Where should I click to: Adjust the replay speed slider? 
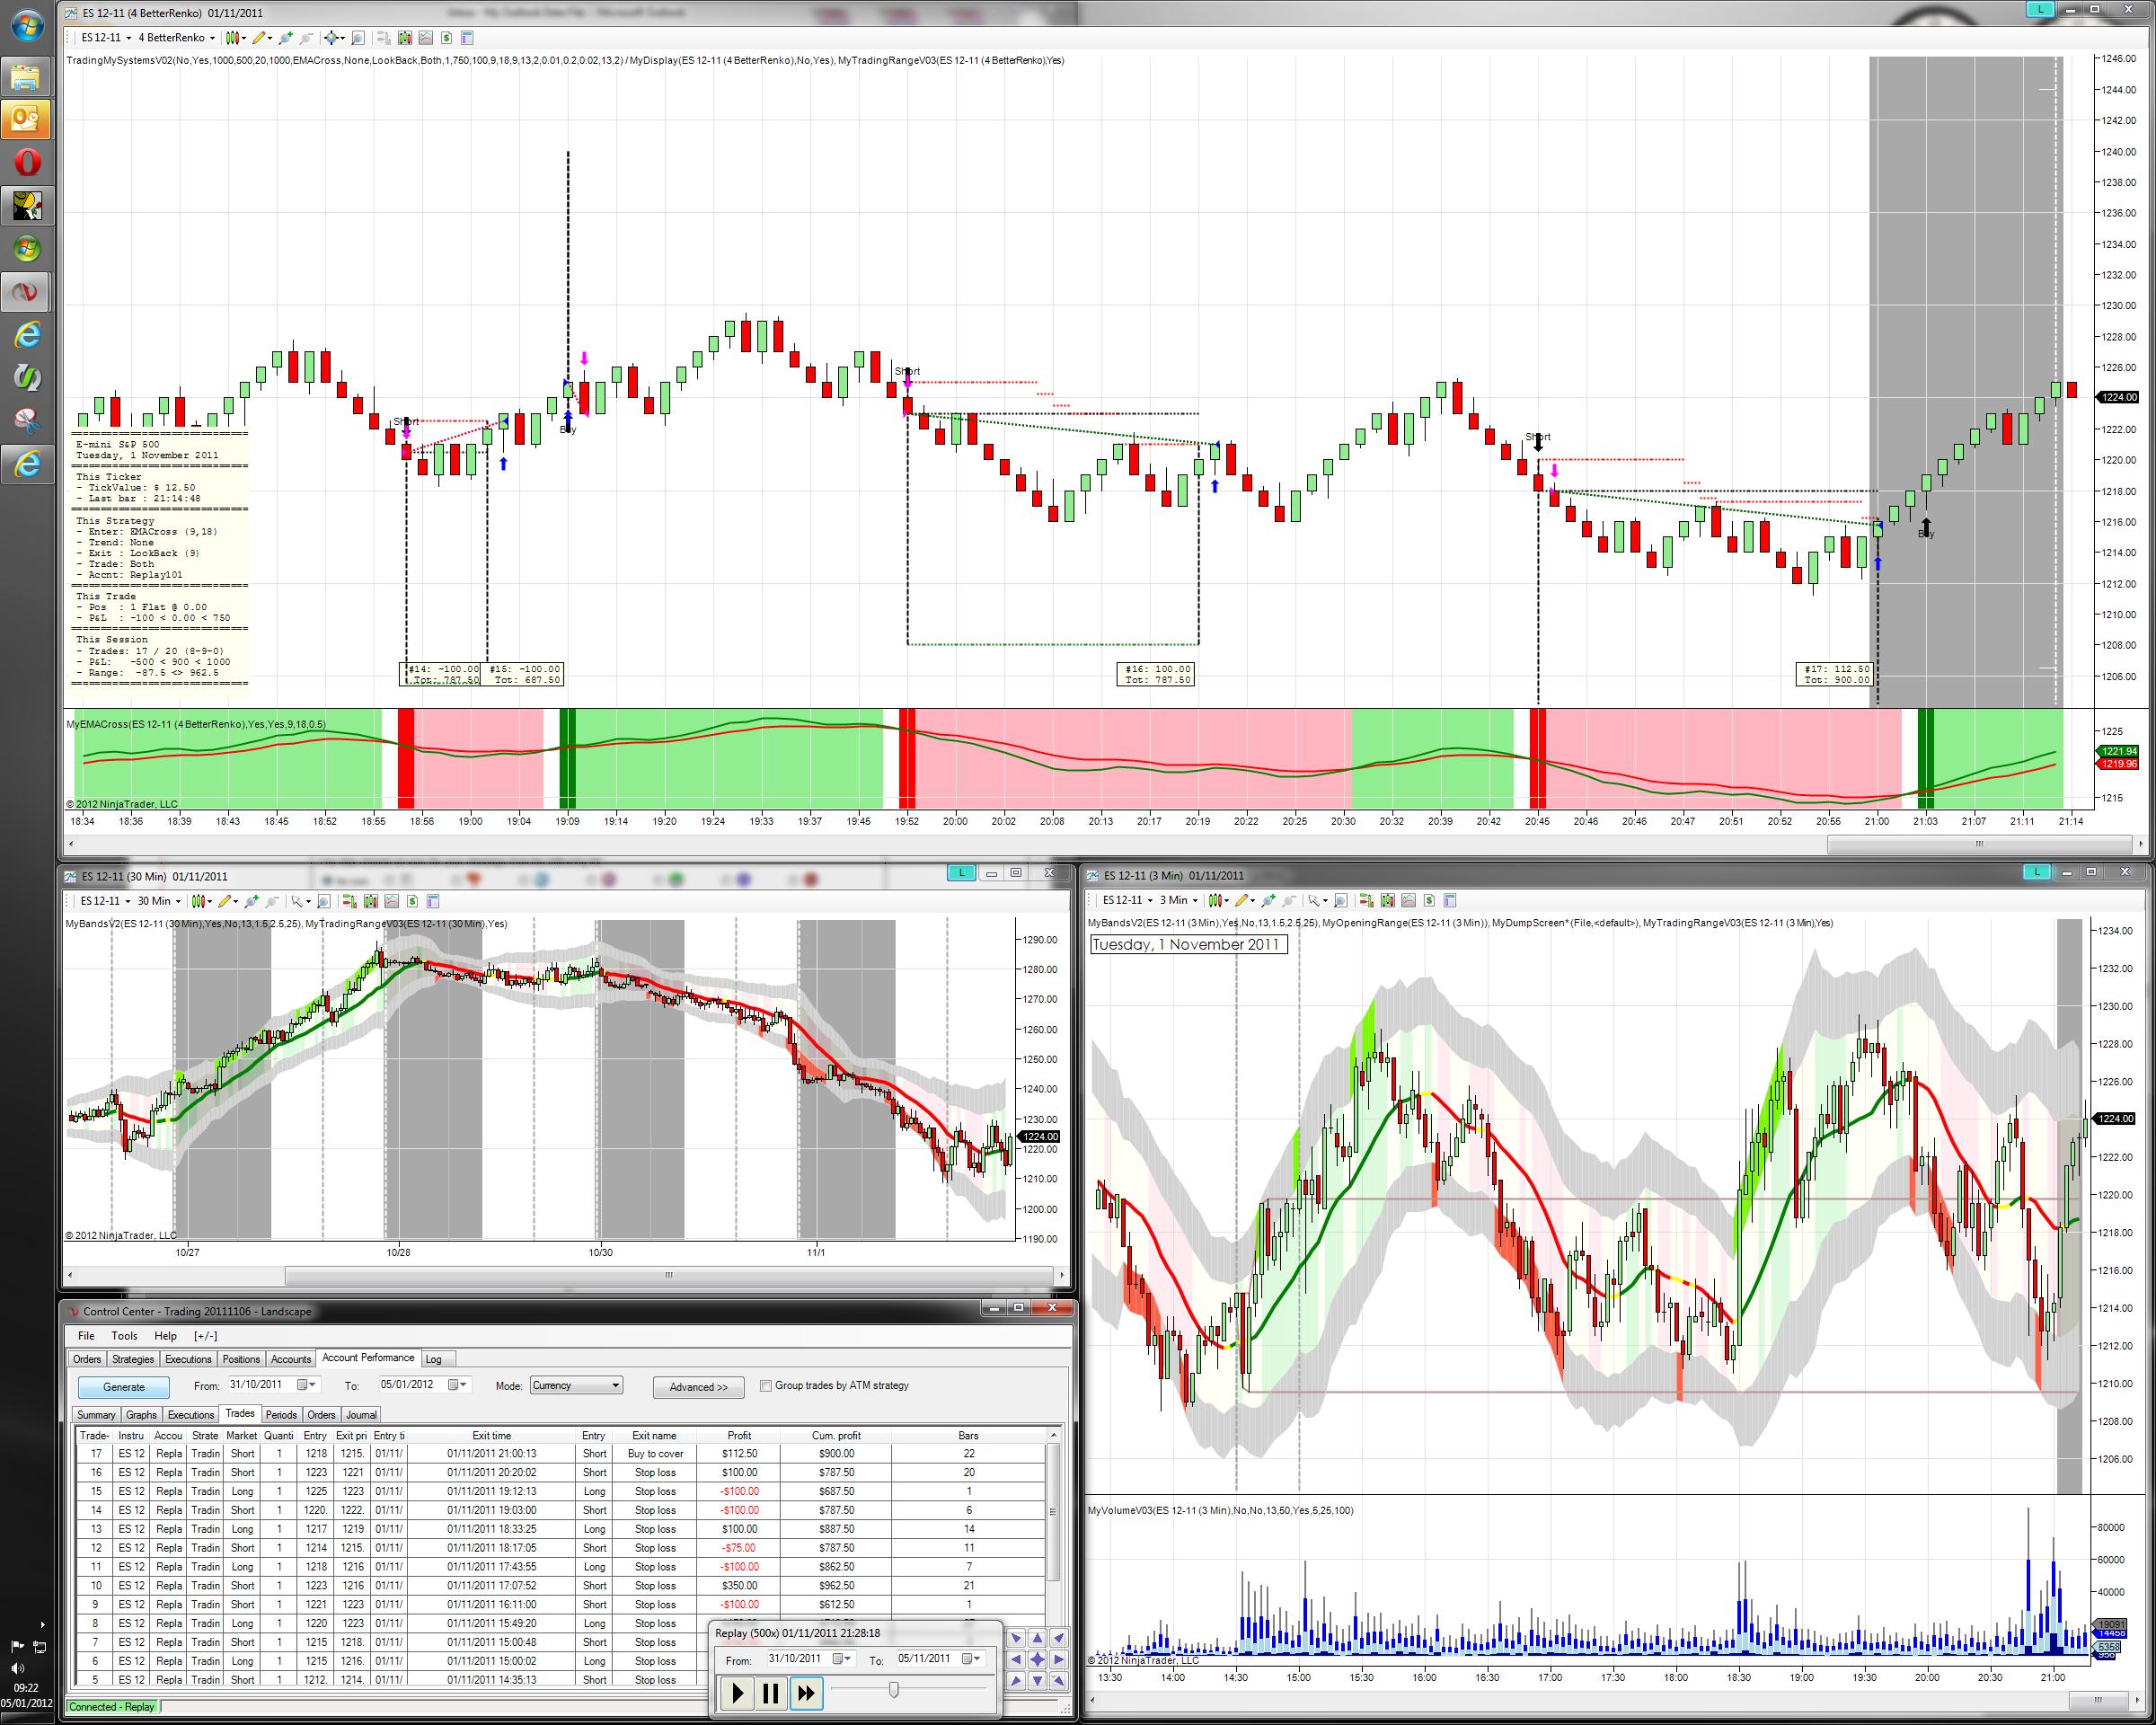[x=893, y=1689]
